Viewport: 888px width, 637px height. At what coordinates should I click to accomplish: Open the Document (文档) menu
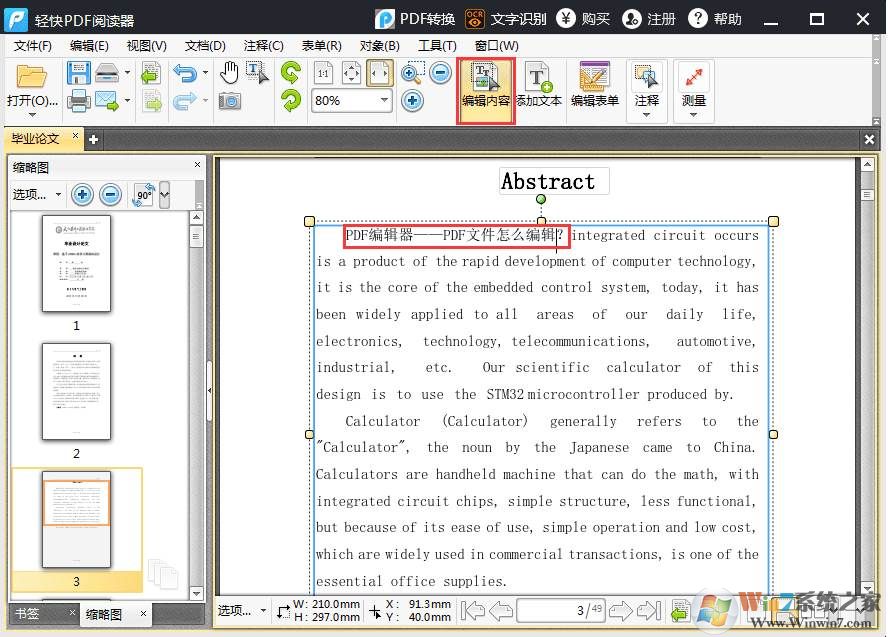[205, 46]
